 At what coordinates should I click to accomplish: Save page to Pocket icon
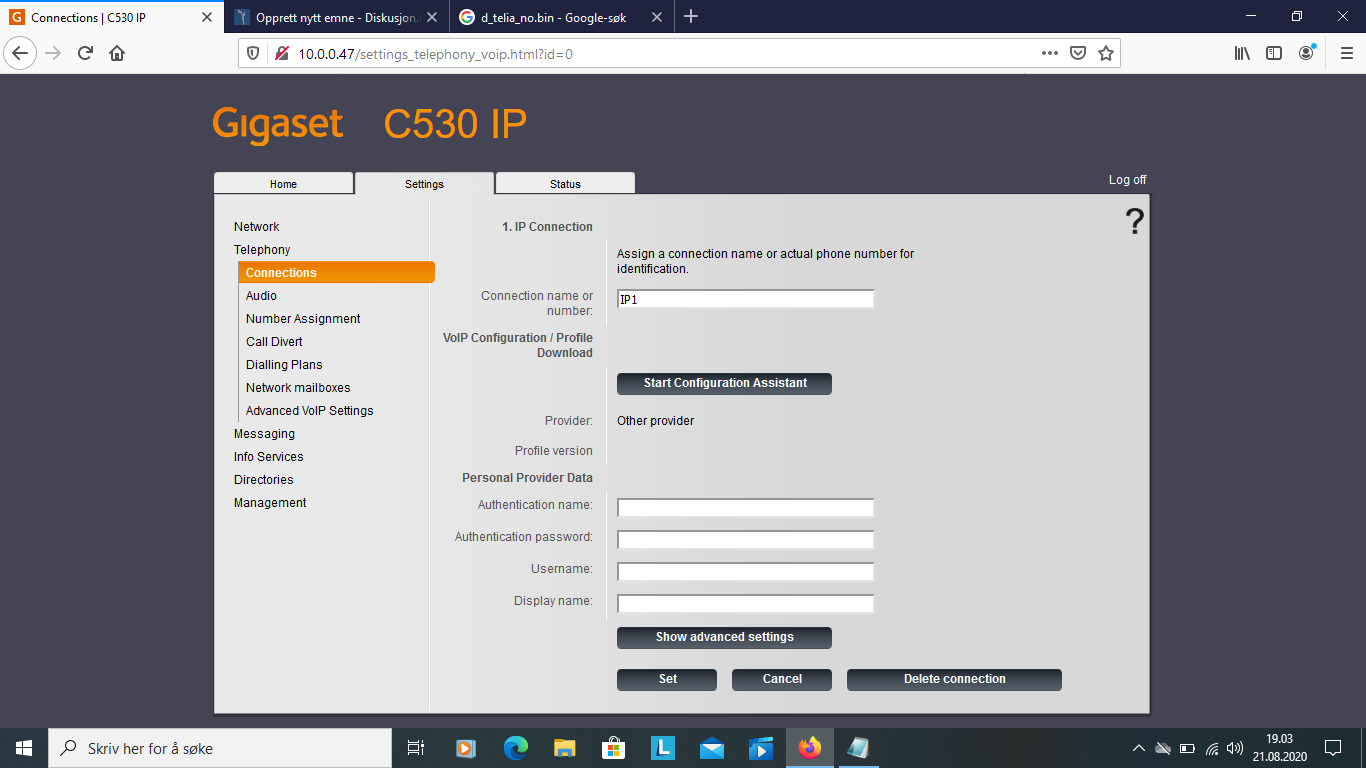[x=1078, y=53]
